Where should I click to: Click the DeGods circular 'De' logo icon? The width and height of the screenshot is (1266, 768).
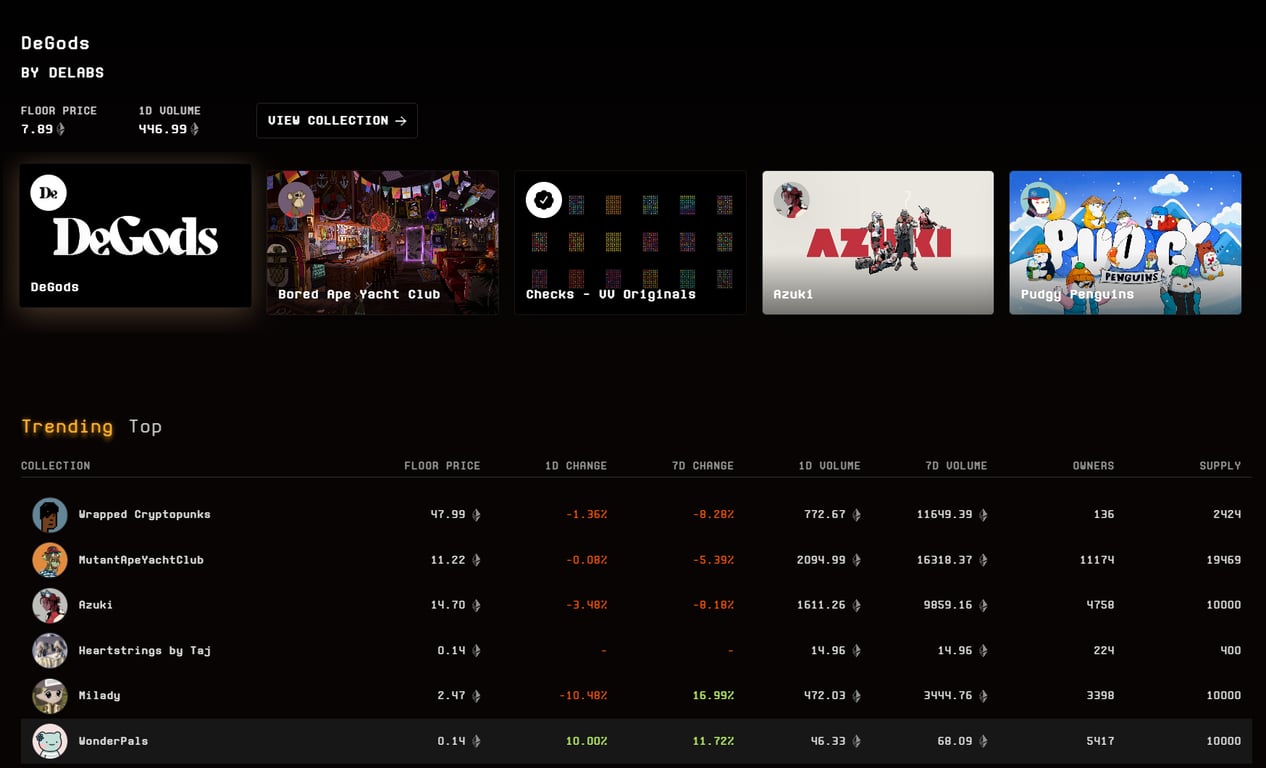[49, 192]
